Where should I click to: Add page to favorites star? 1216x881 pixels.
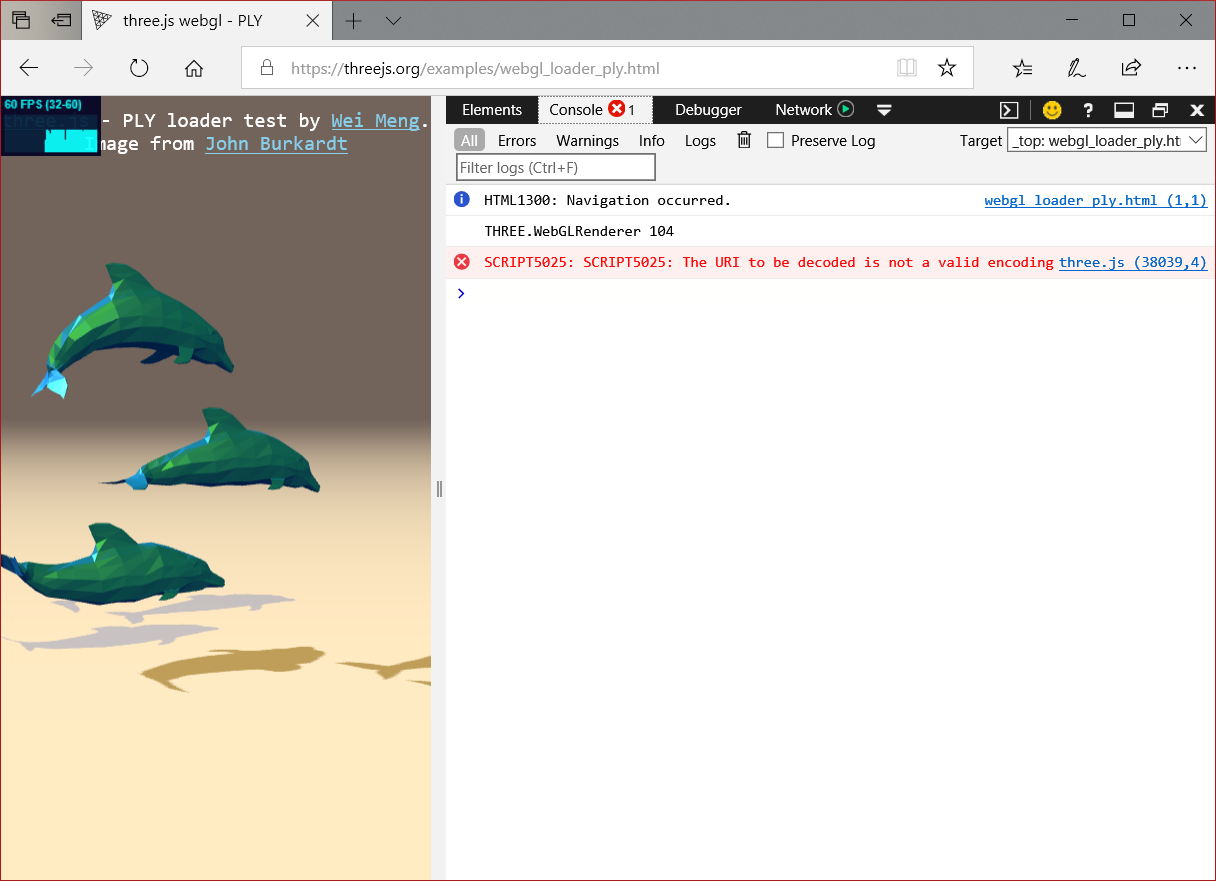tap(947, 68)
